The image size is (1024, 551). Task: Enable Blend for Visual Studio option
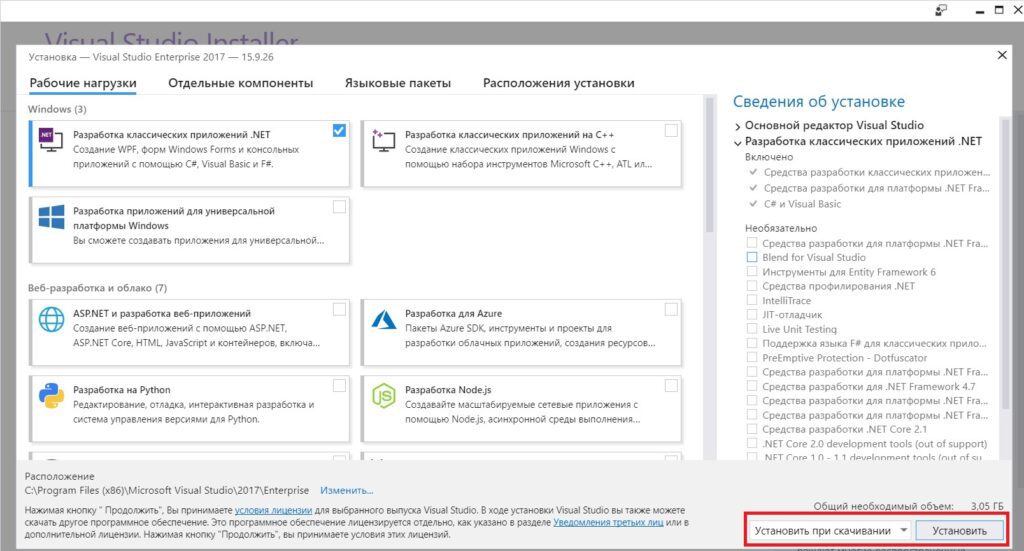click(x=752, y=257)
